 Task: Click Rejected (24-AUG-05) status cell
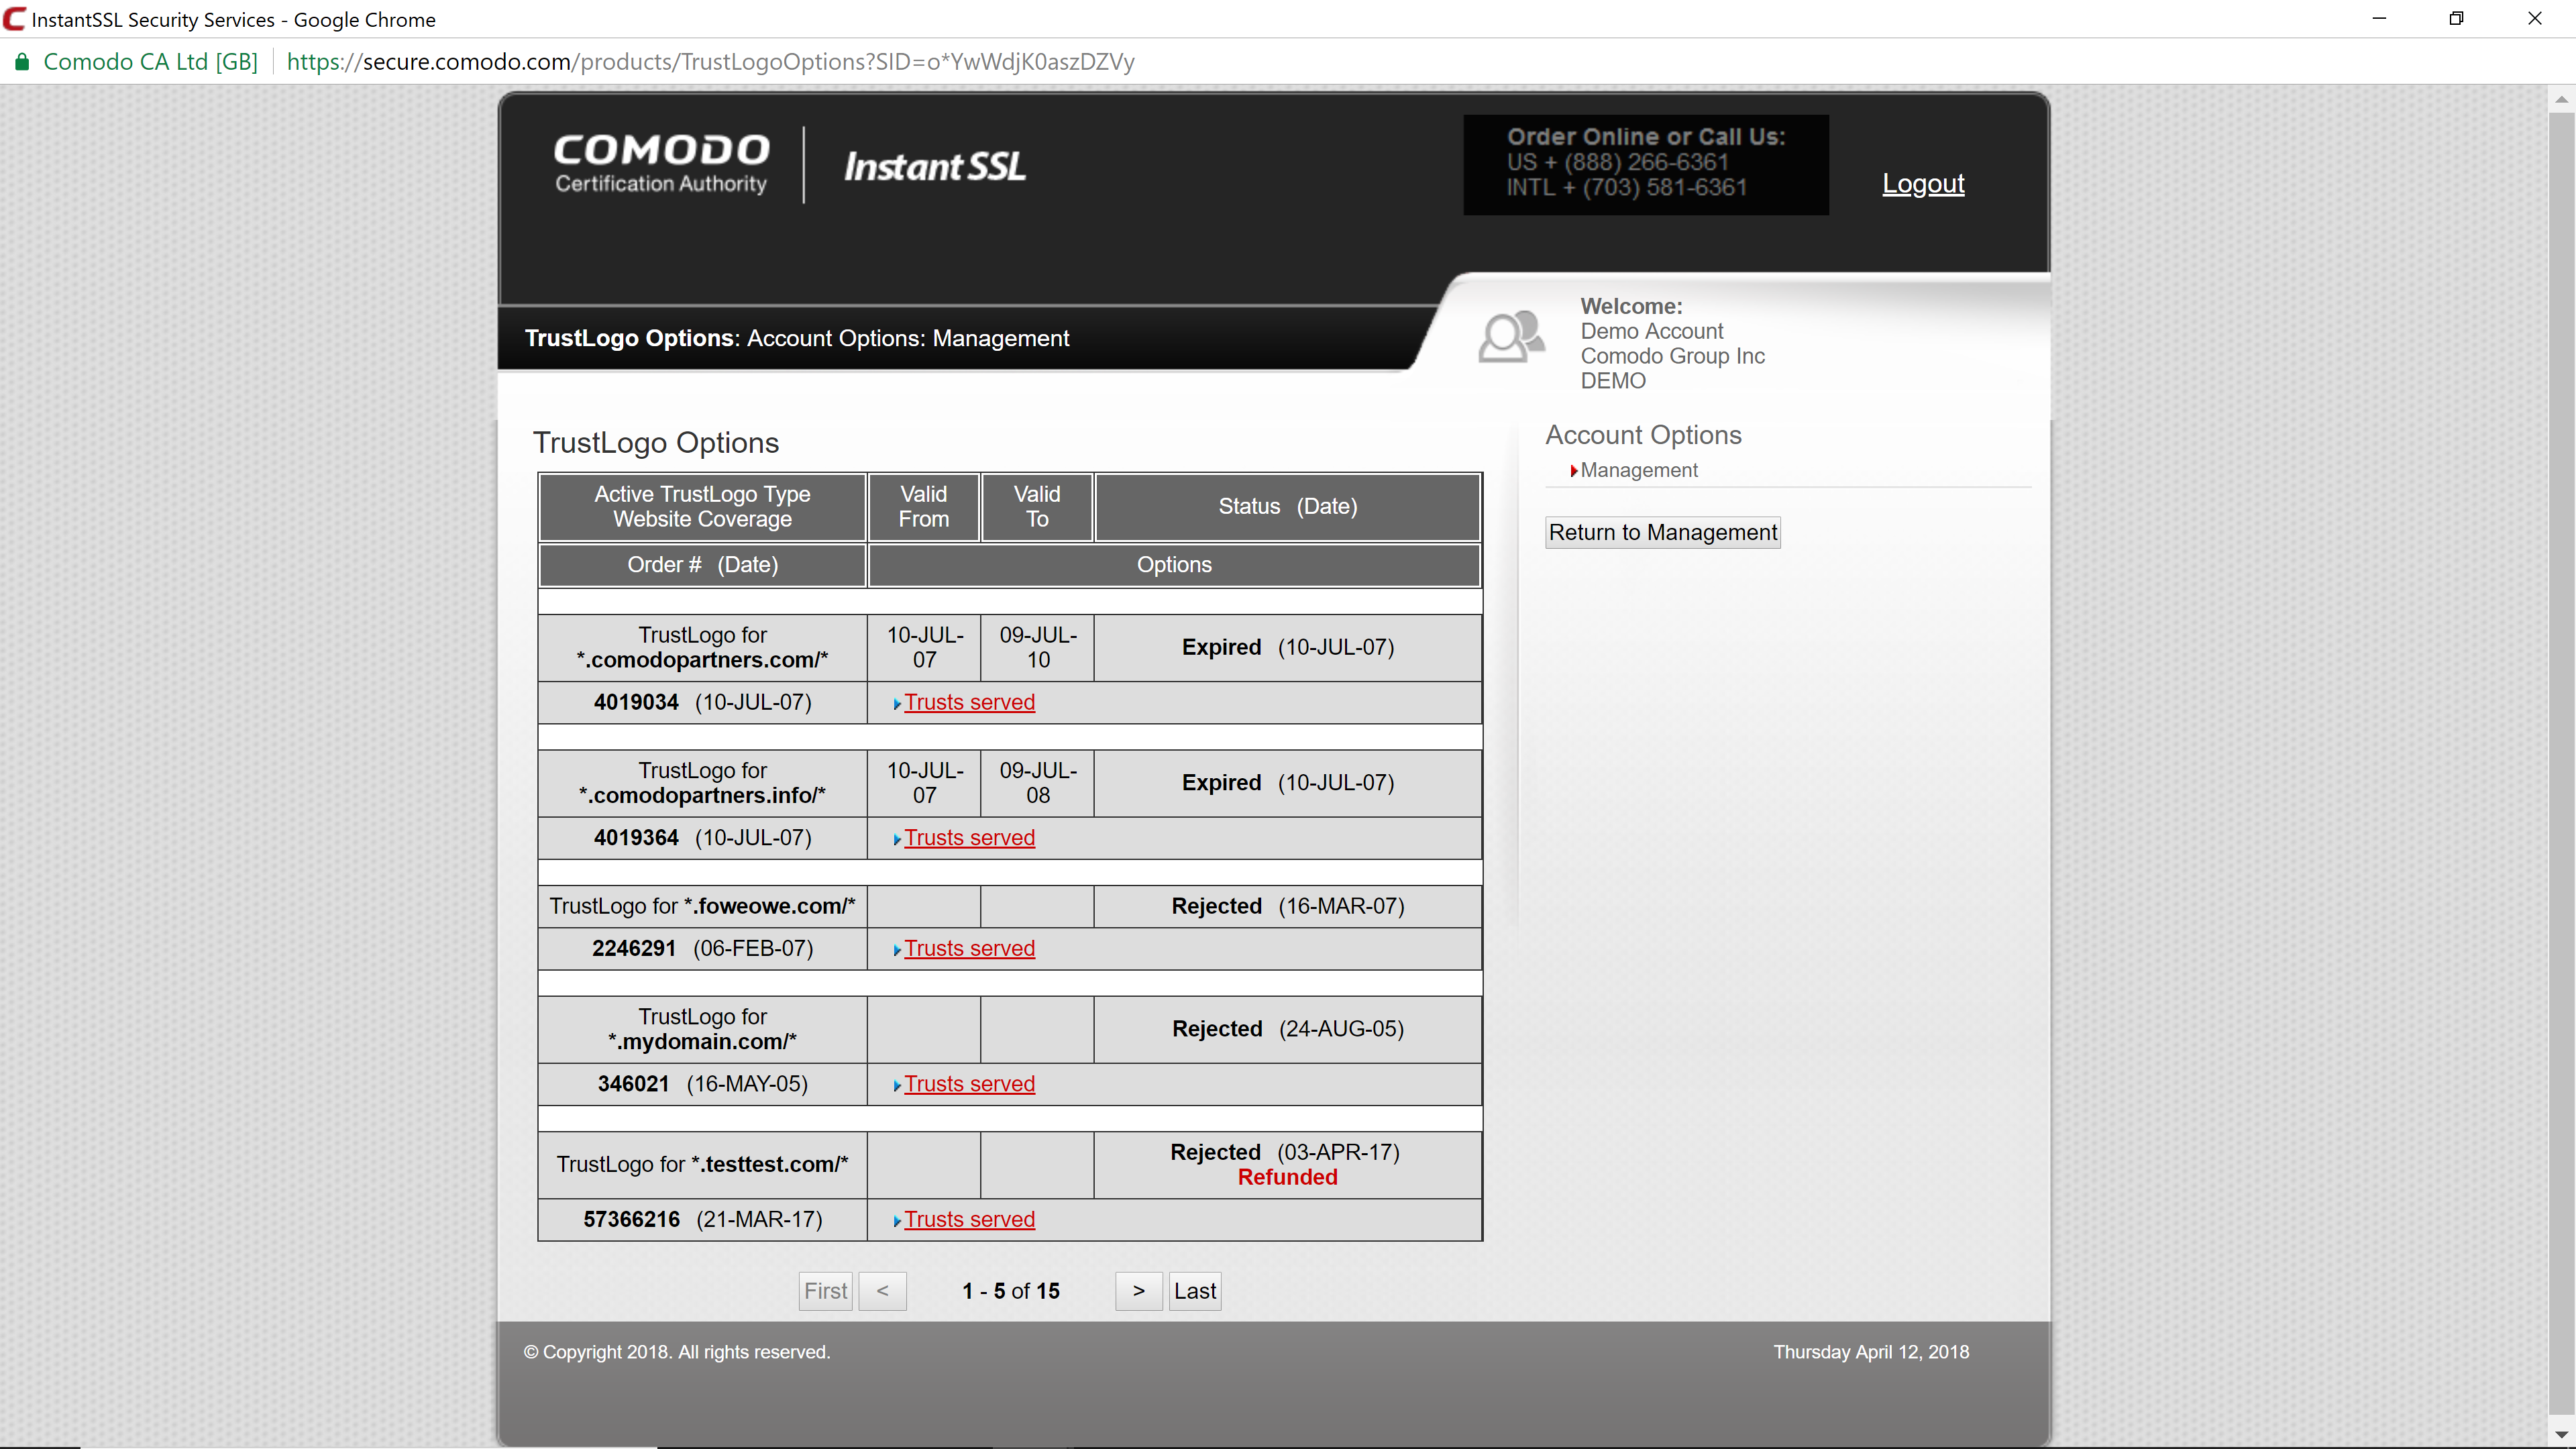point(1288,1029)
